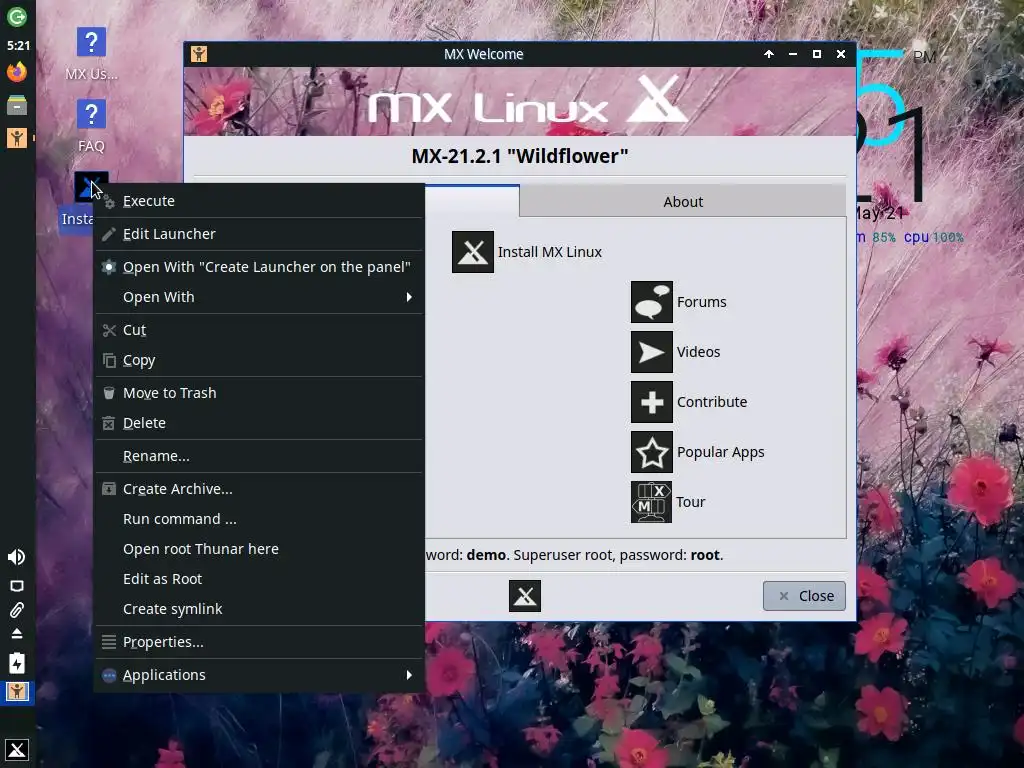This screenshot has width=1024, height=768.
Task: Click the Contribute plus icon
Action: (x=651, y=402)
